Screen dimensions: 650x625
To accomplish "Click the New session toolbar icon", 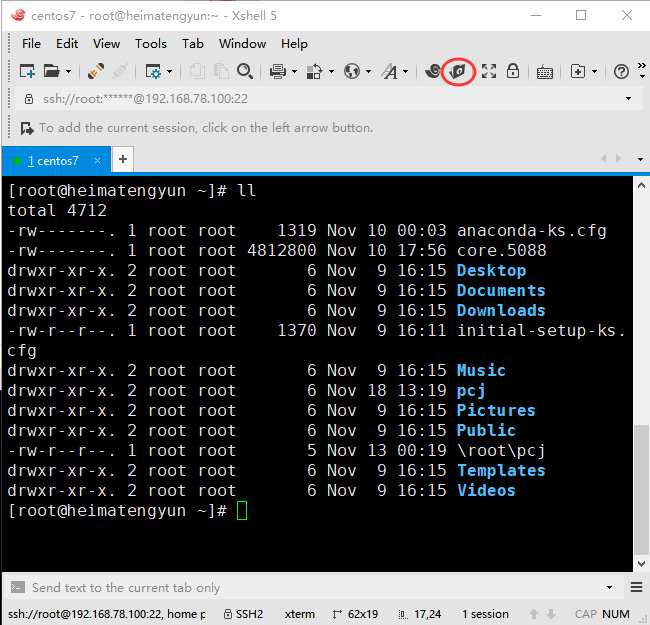I will click(x=27, y=71).
